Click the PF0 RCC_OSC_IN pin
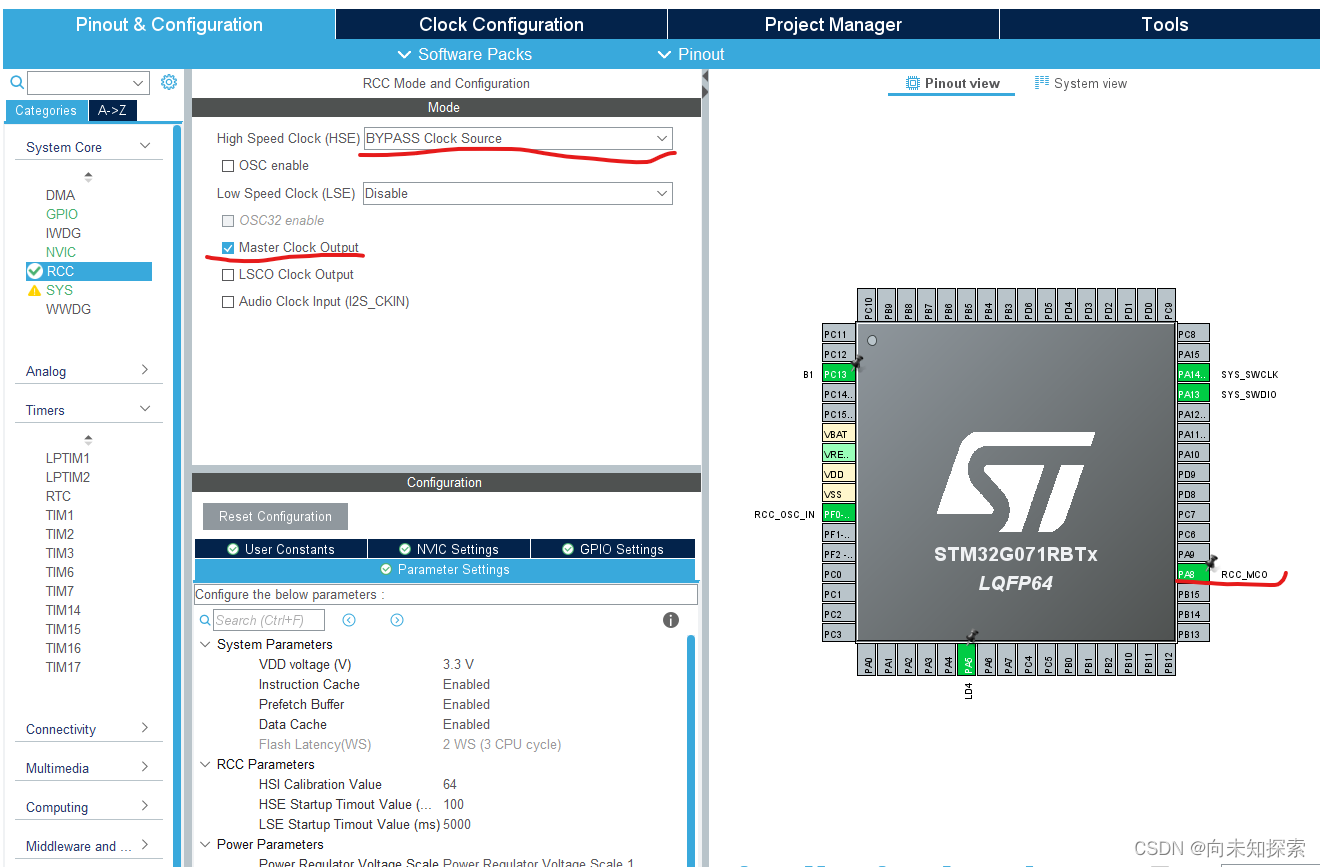This screenshot has height=867, width=1320. pos(838,514)
